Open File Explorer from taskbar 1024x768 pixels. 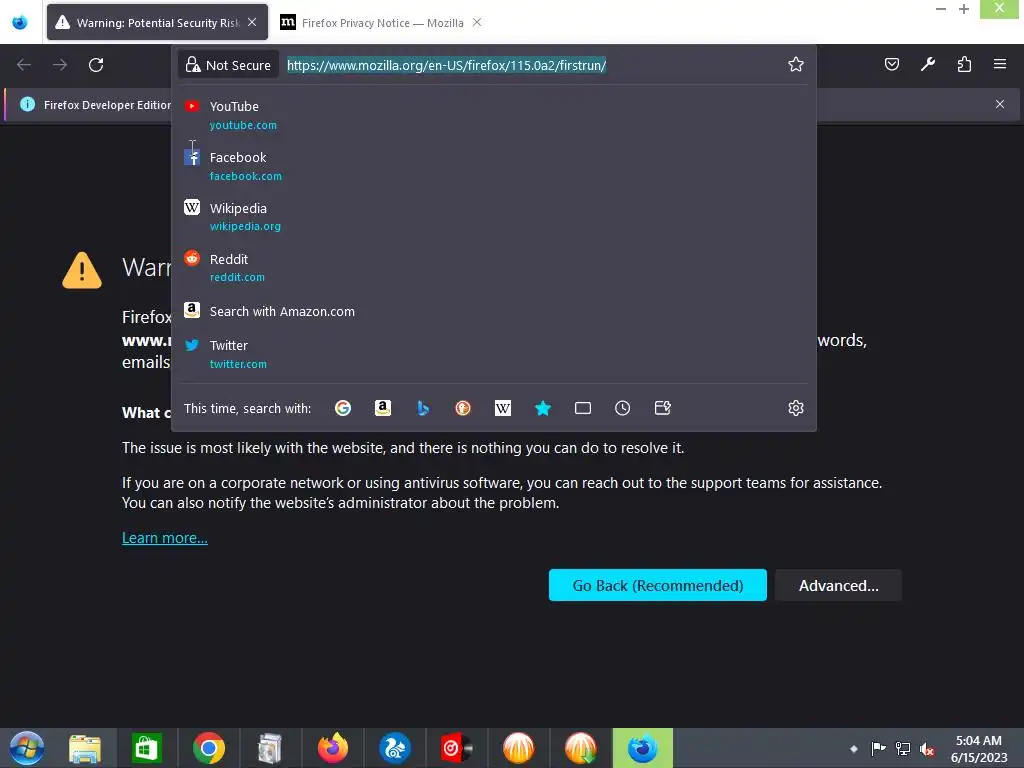point(85,748)
